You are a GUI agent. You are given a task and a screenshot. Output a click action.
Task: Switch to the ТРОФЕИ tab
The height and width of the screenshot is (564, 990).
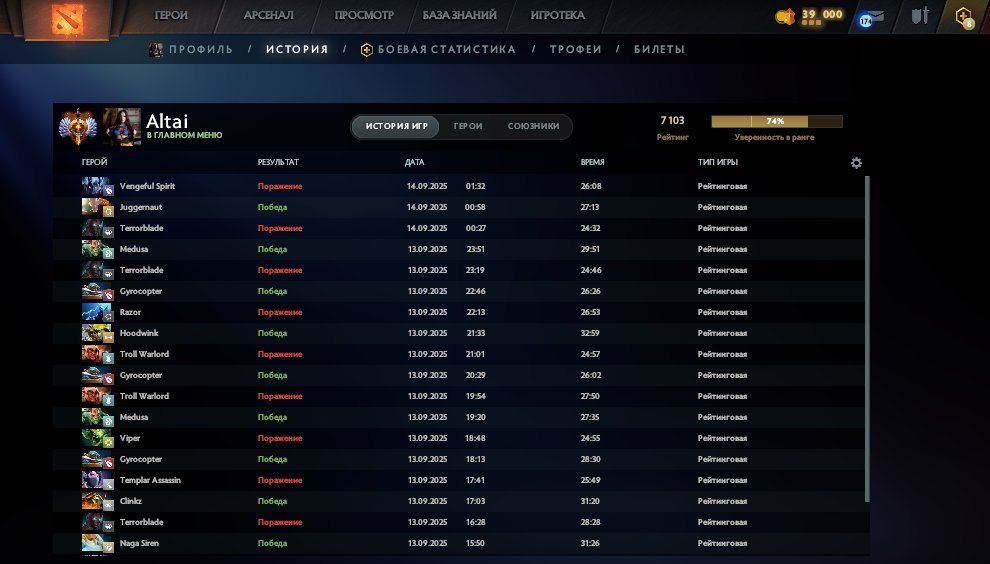575,49
